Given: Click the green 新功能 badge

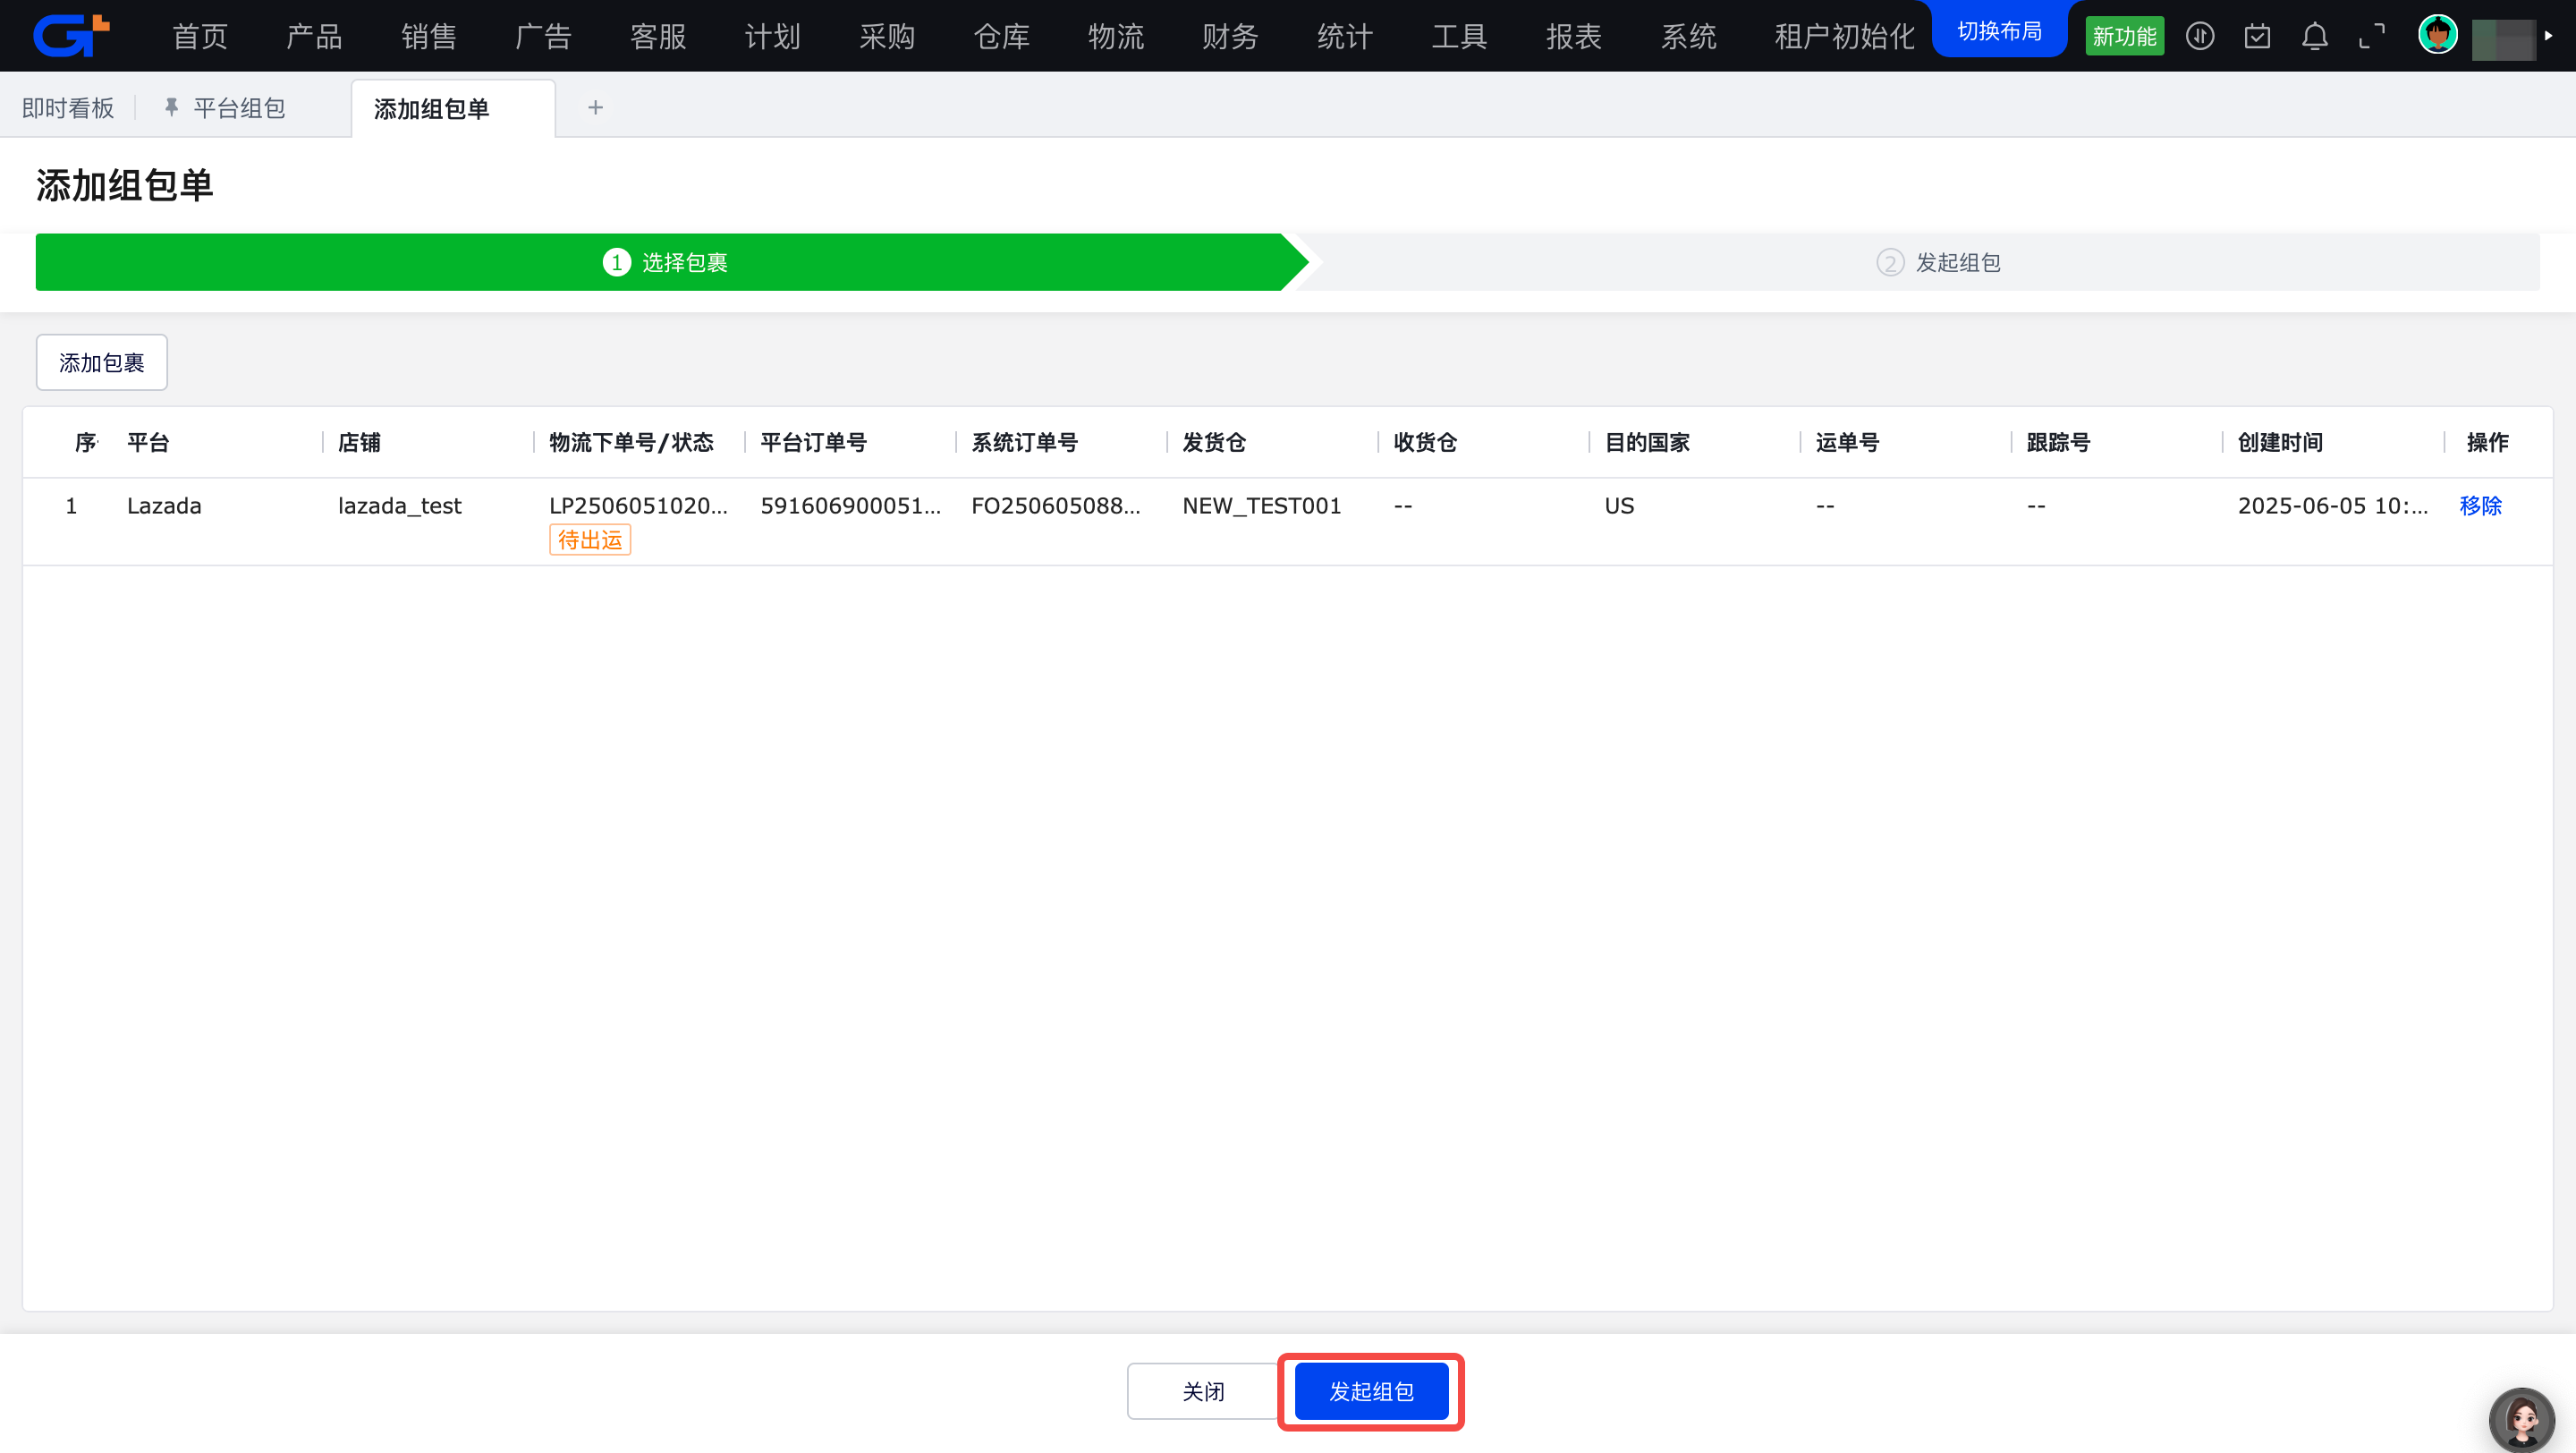Looking at the screenshot, I should pos(2124,36).
